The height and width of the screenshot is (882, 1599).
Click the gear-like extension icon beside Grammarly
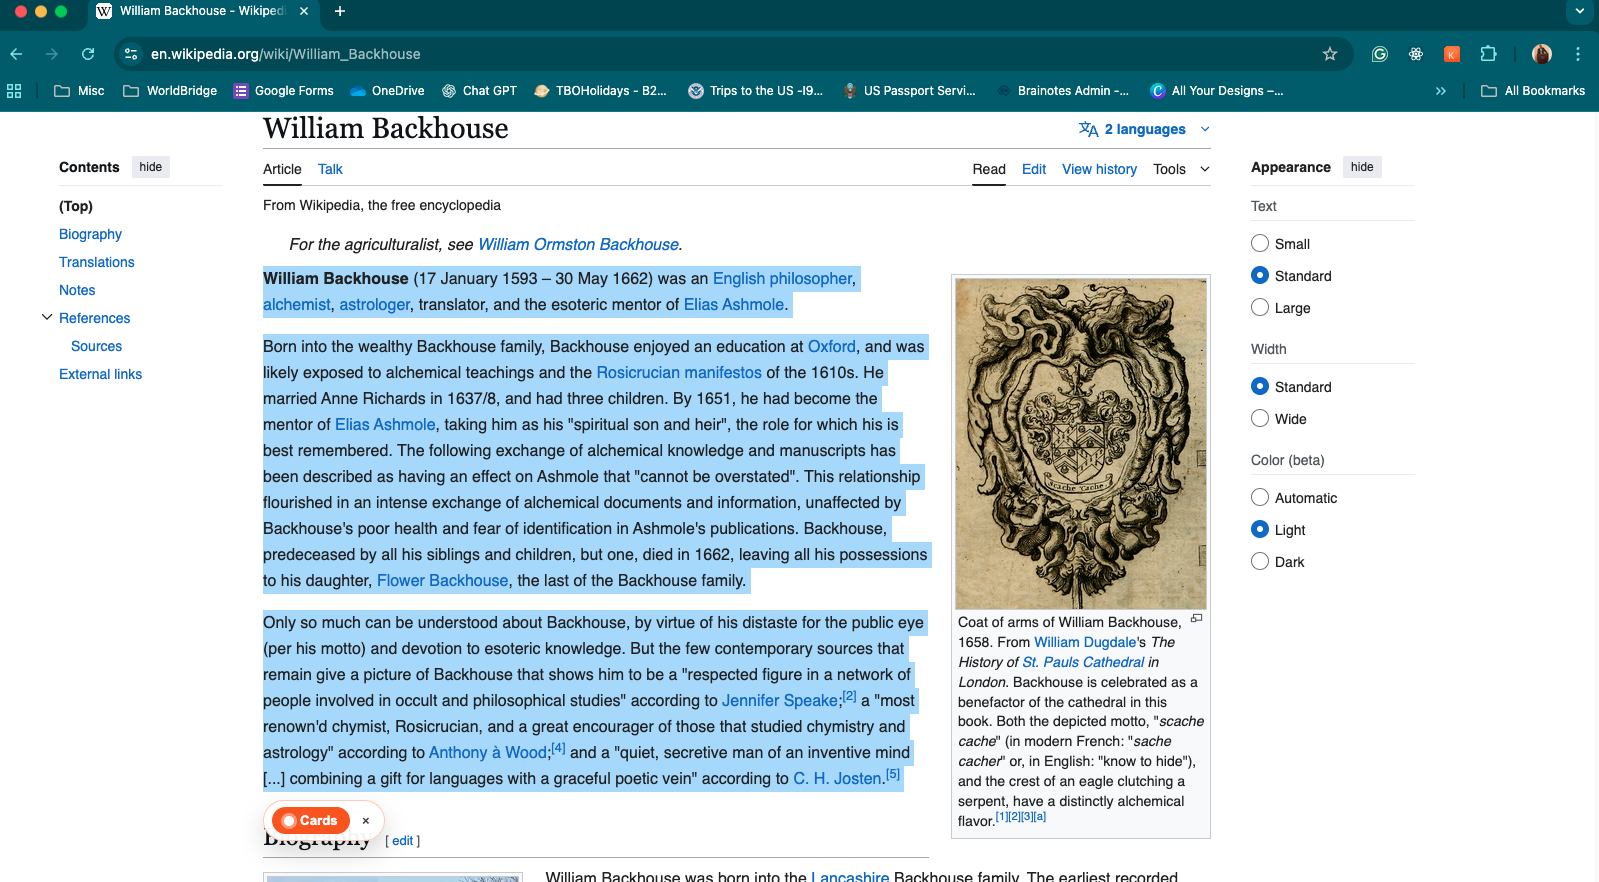pyautogui.click(x=1416, y=54)
